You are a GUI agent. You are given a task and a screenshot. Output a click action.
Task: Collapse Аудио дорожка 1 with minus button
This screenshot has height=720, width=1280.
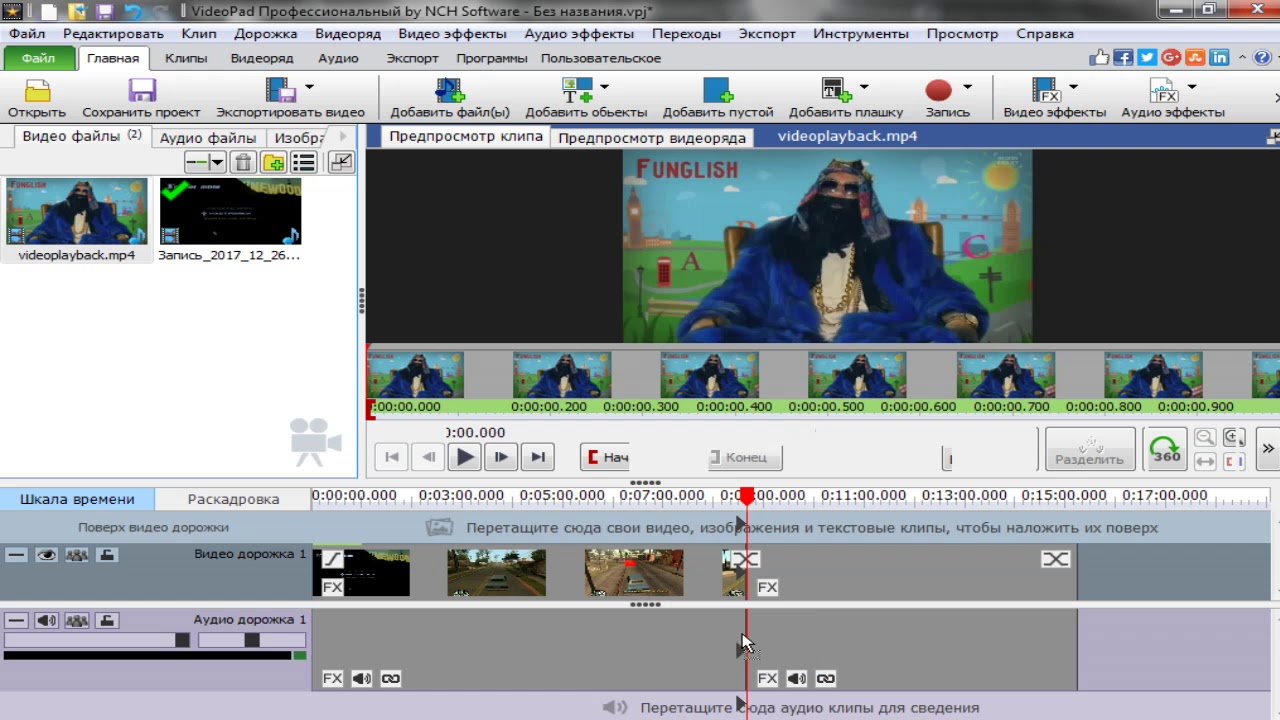click(16, 621)
